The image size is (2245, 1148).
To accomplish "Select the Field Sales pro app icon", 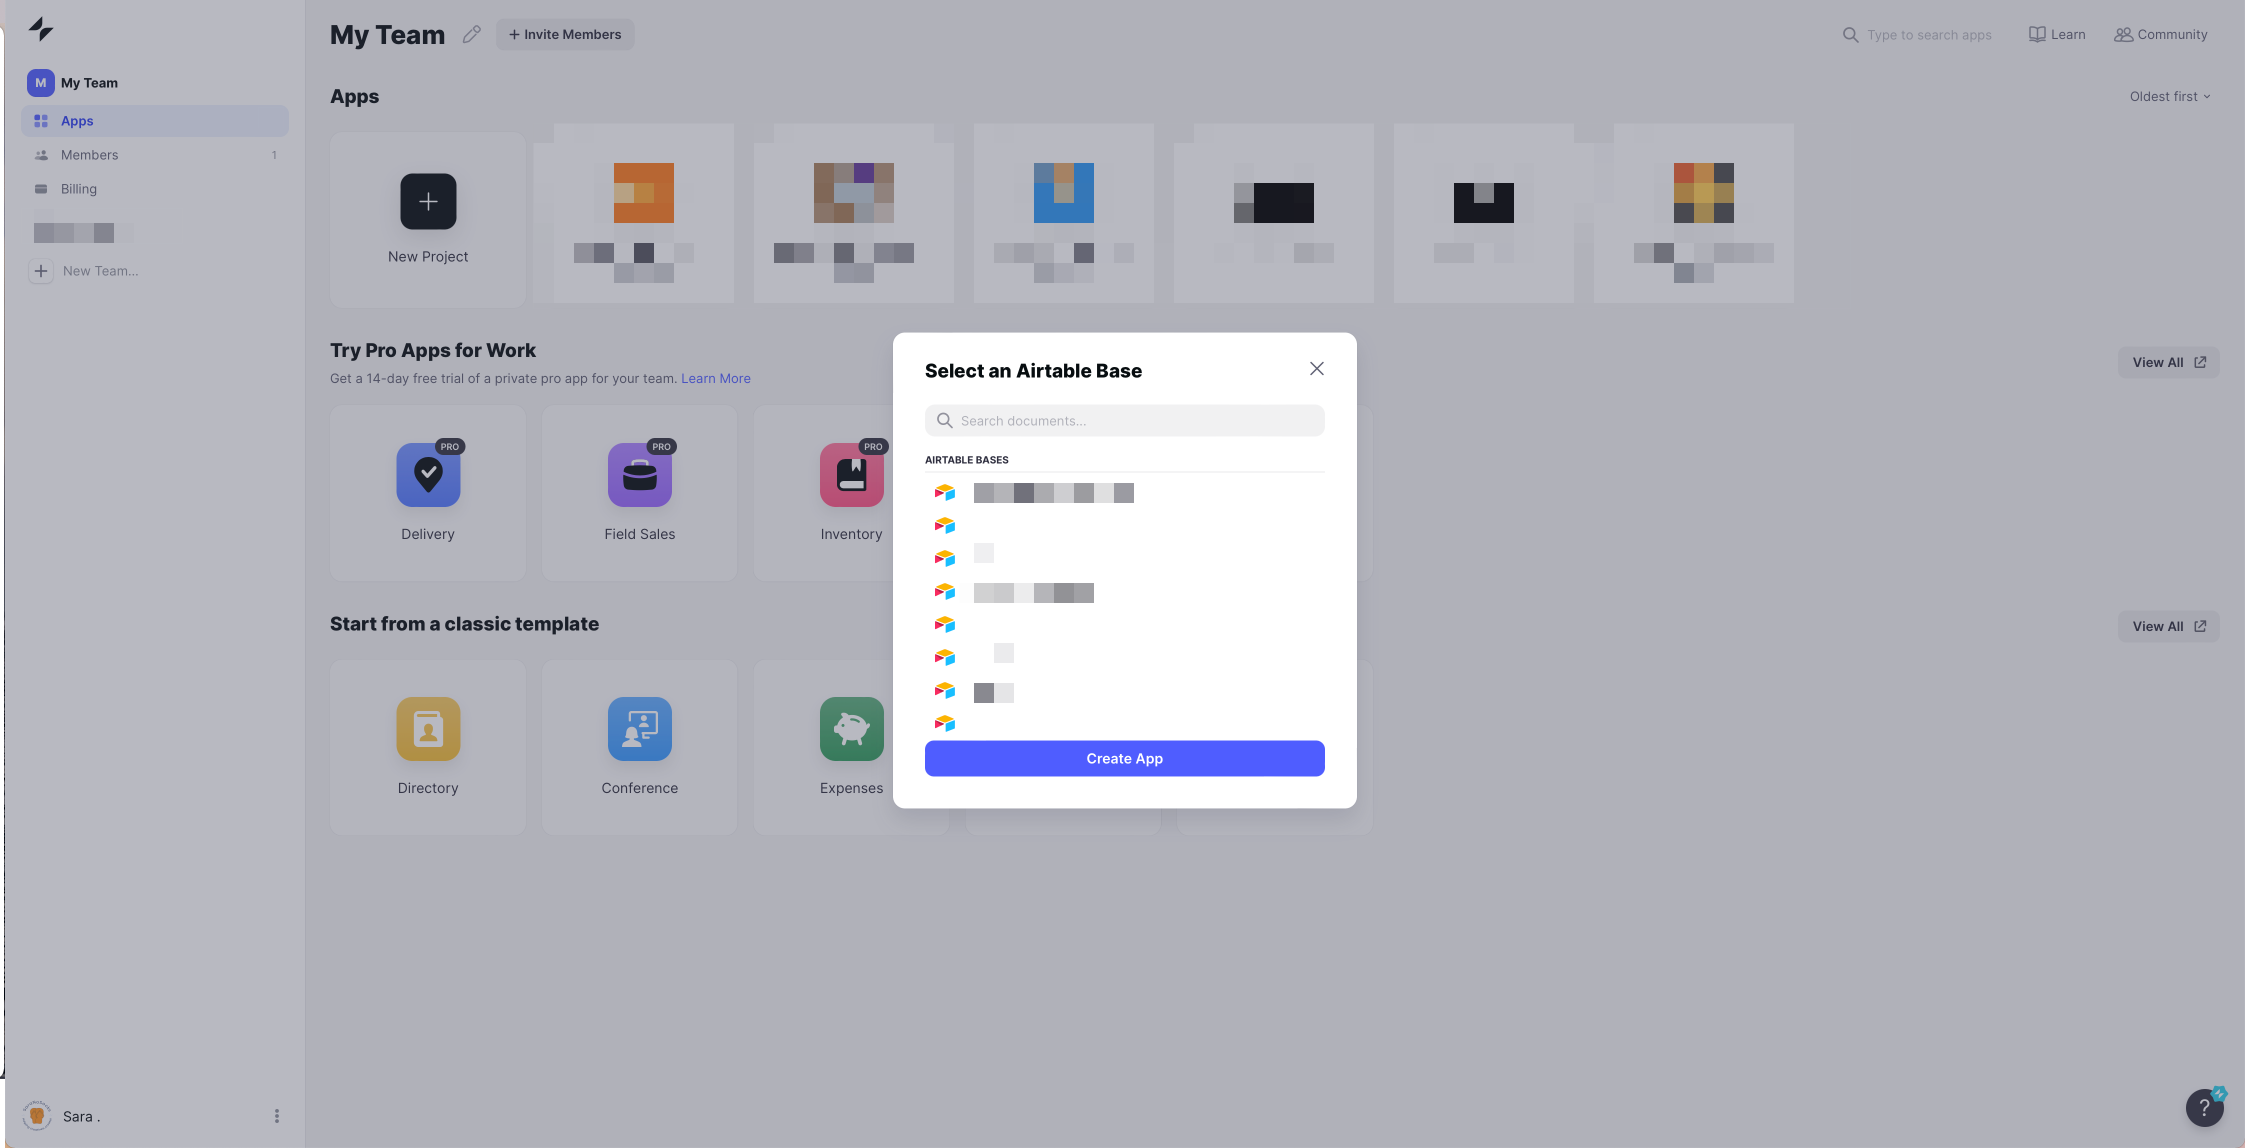I will [640, 475].
